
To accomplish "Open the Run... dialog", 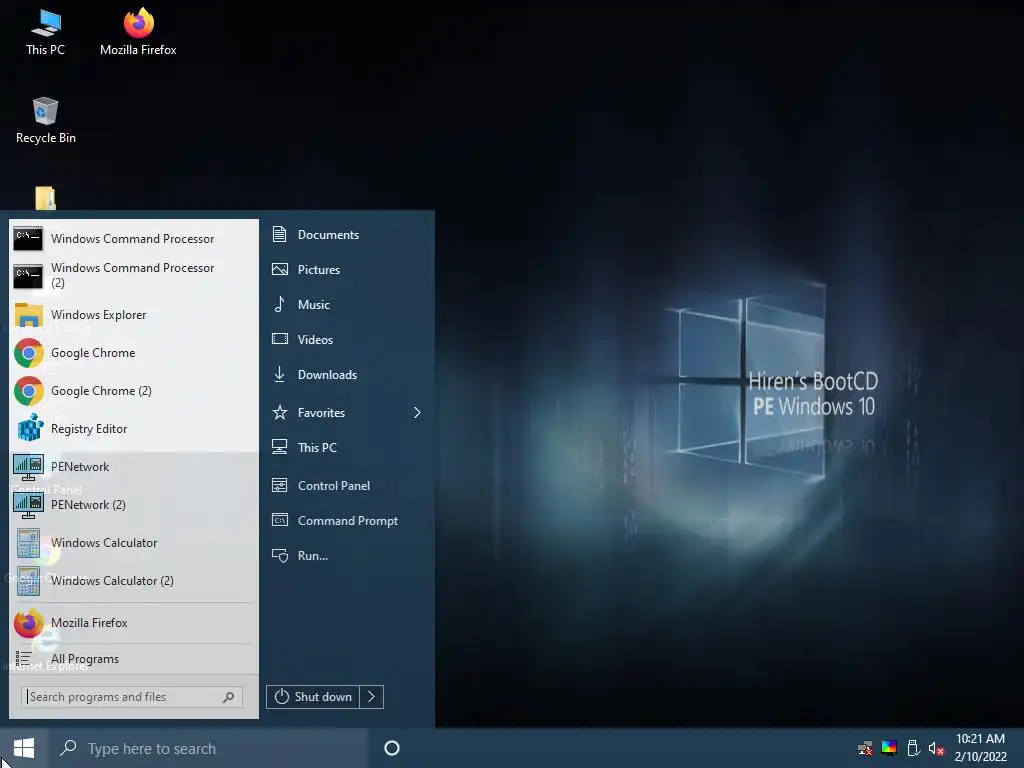I will click(x=346, y=556).
